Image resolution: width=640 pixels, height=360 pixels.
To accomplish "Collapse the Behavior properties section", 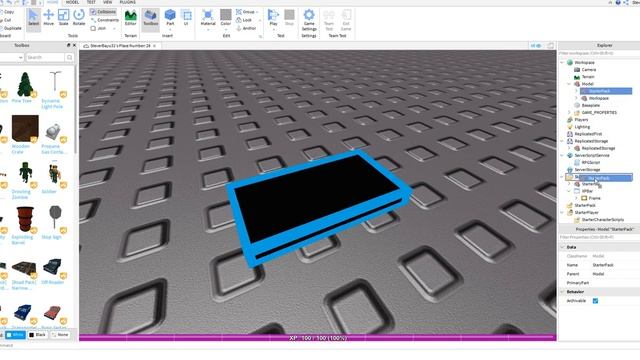I will pos(562,292).
